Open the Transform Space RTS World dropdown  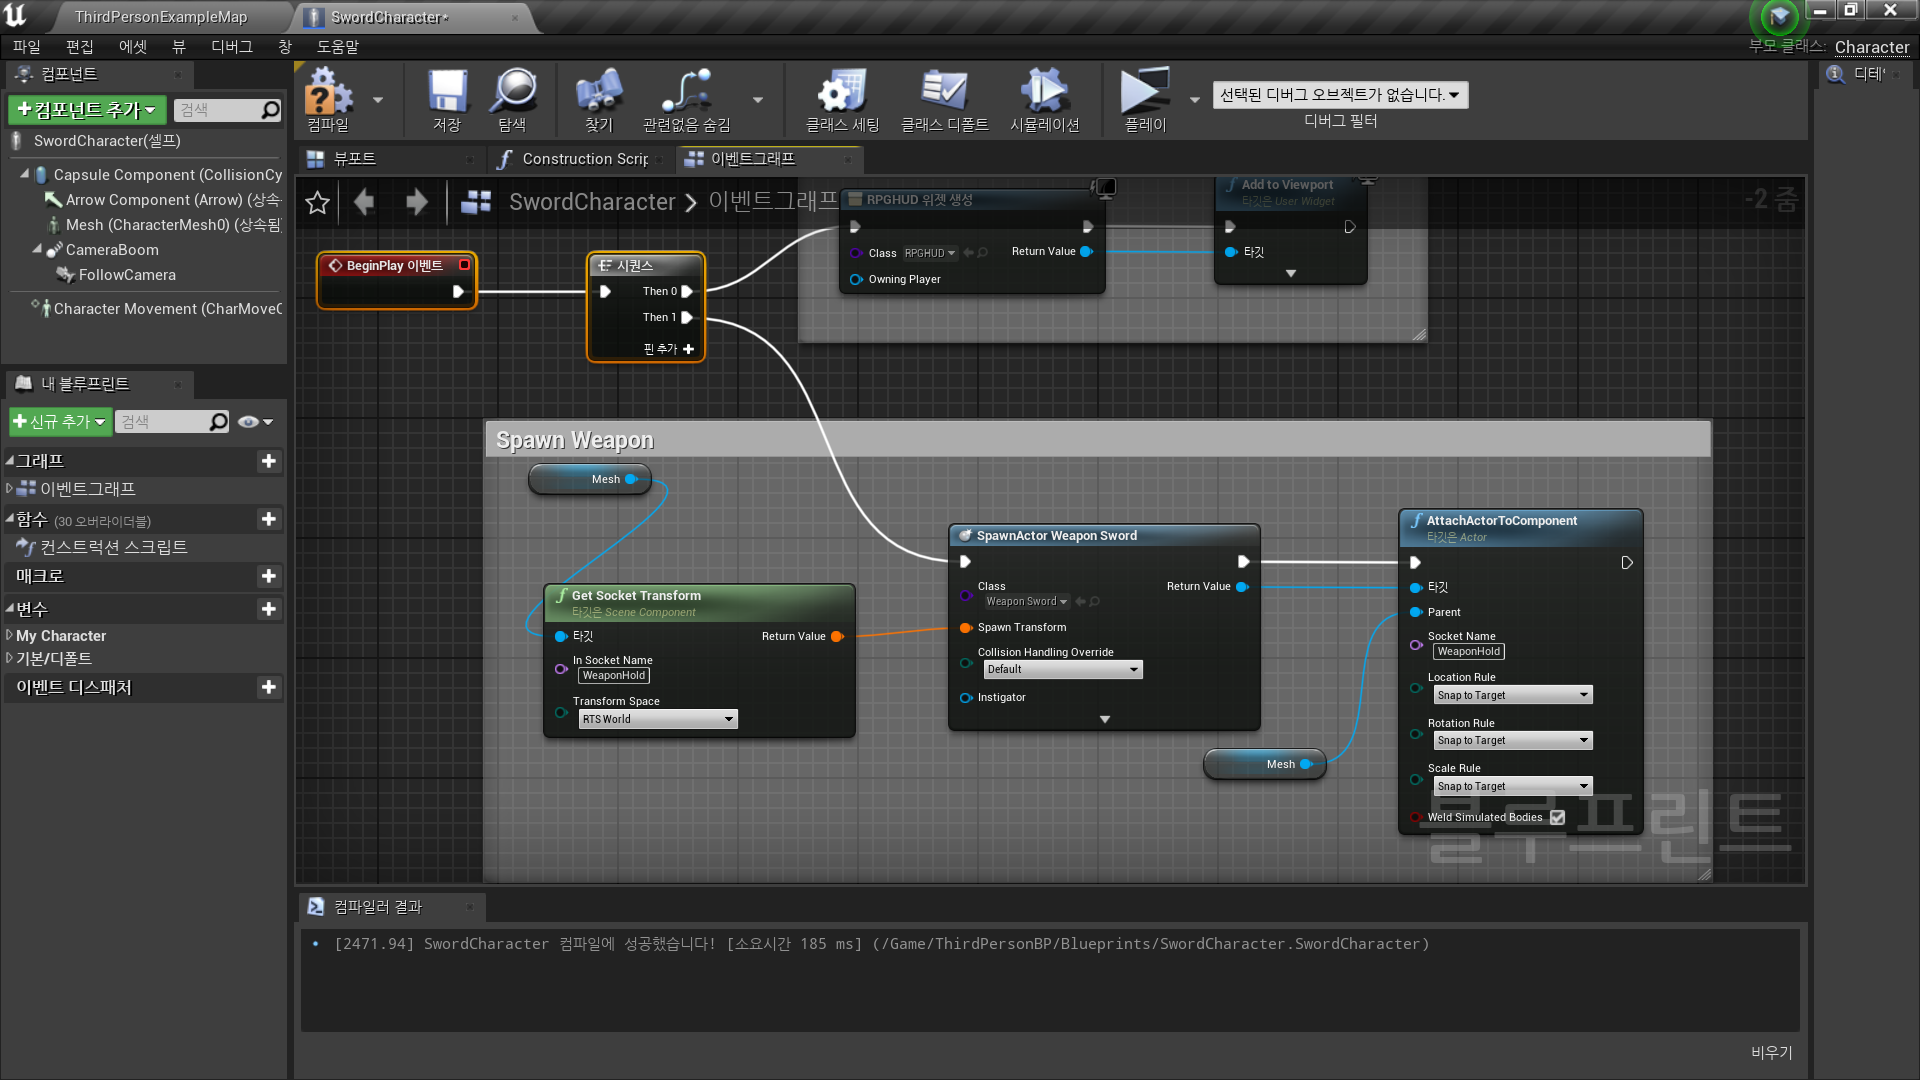click(x=657, y=720)
